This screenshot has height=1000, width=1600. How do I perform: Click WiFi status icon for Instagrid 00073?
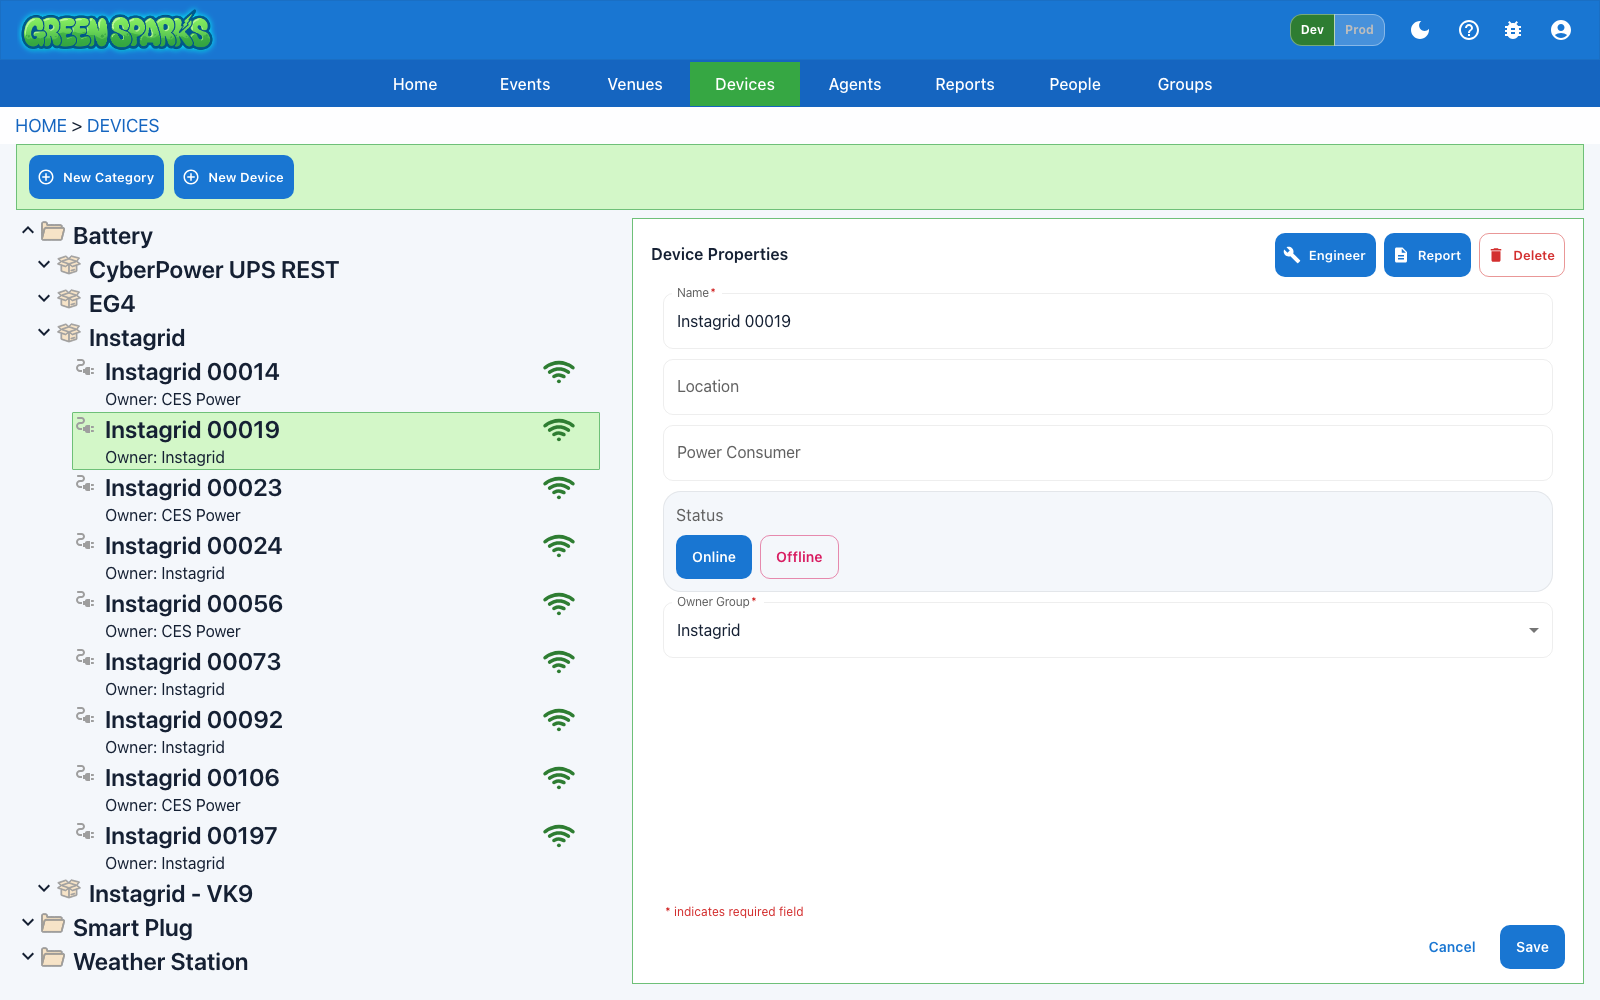click(x=559, y=662)
